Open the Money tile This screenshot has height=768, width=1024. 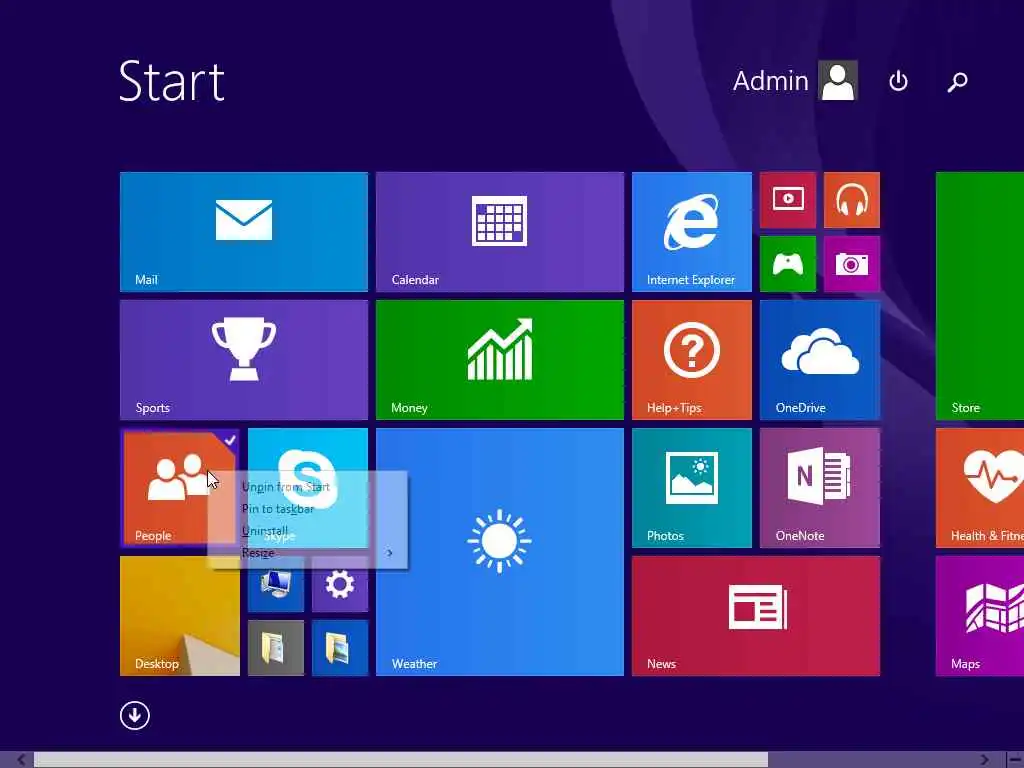[x=500, y=360]
